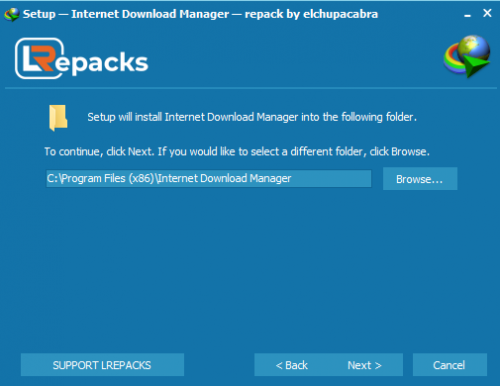Cancel the installation
Image resolution: width=500 pixels, height=386 pixels.
[450, 365]
